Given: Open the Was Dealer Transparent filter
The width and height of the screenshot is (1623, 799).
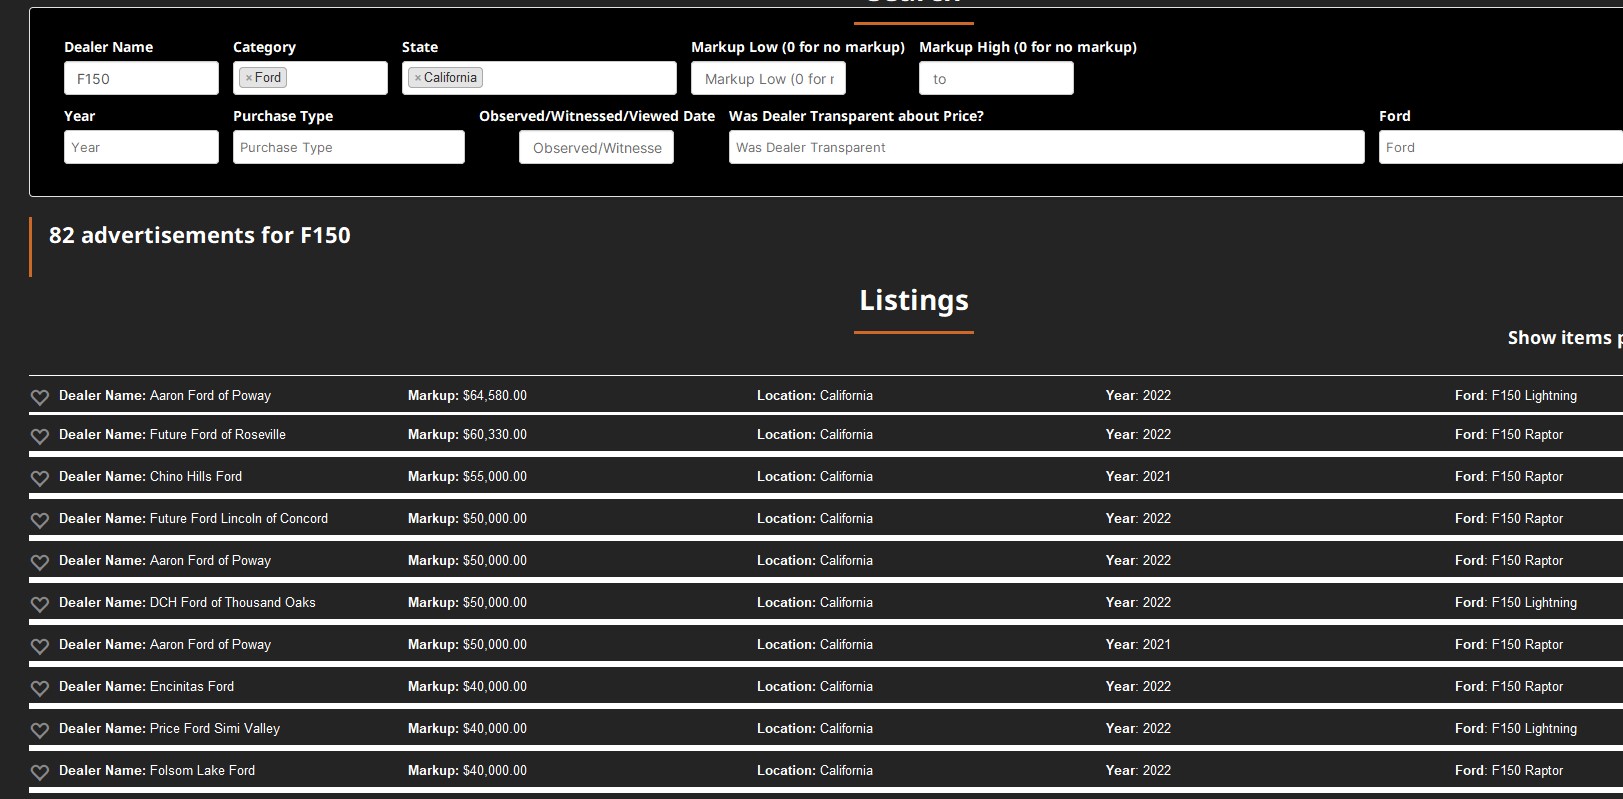Looking at the screenshot, I should tap(1046, 147).
